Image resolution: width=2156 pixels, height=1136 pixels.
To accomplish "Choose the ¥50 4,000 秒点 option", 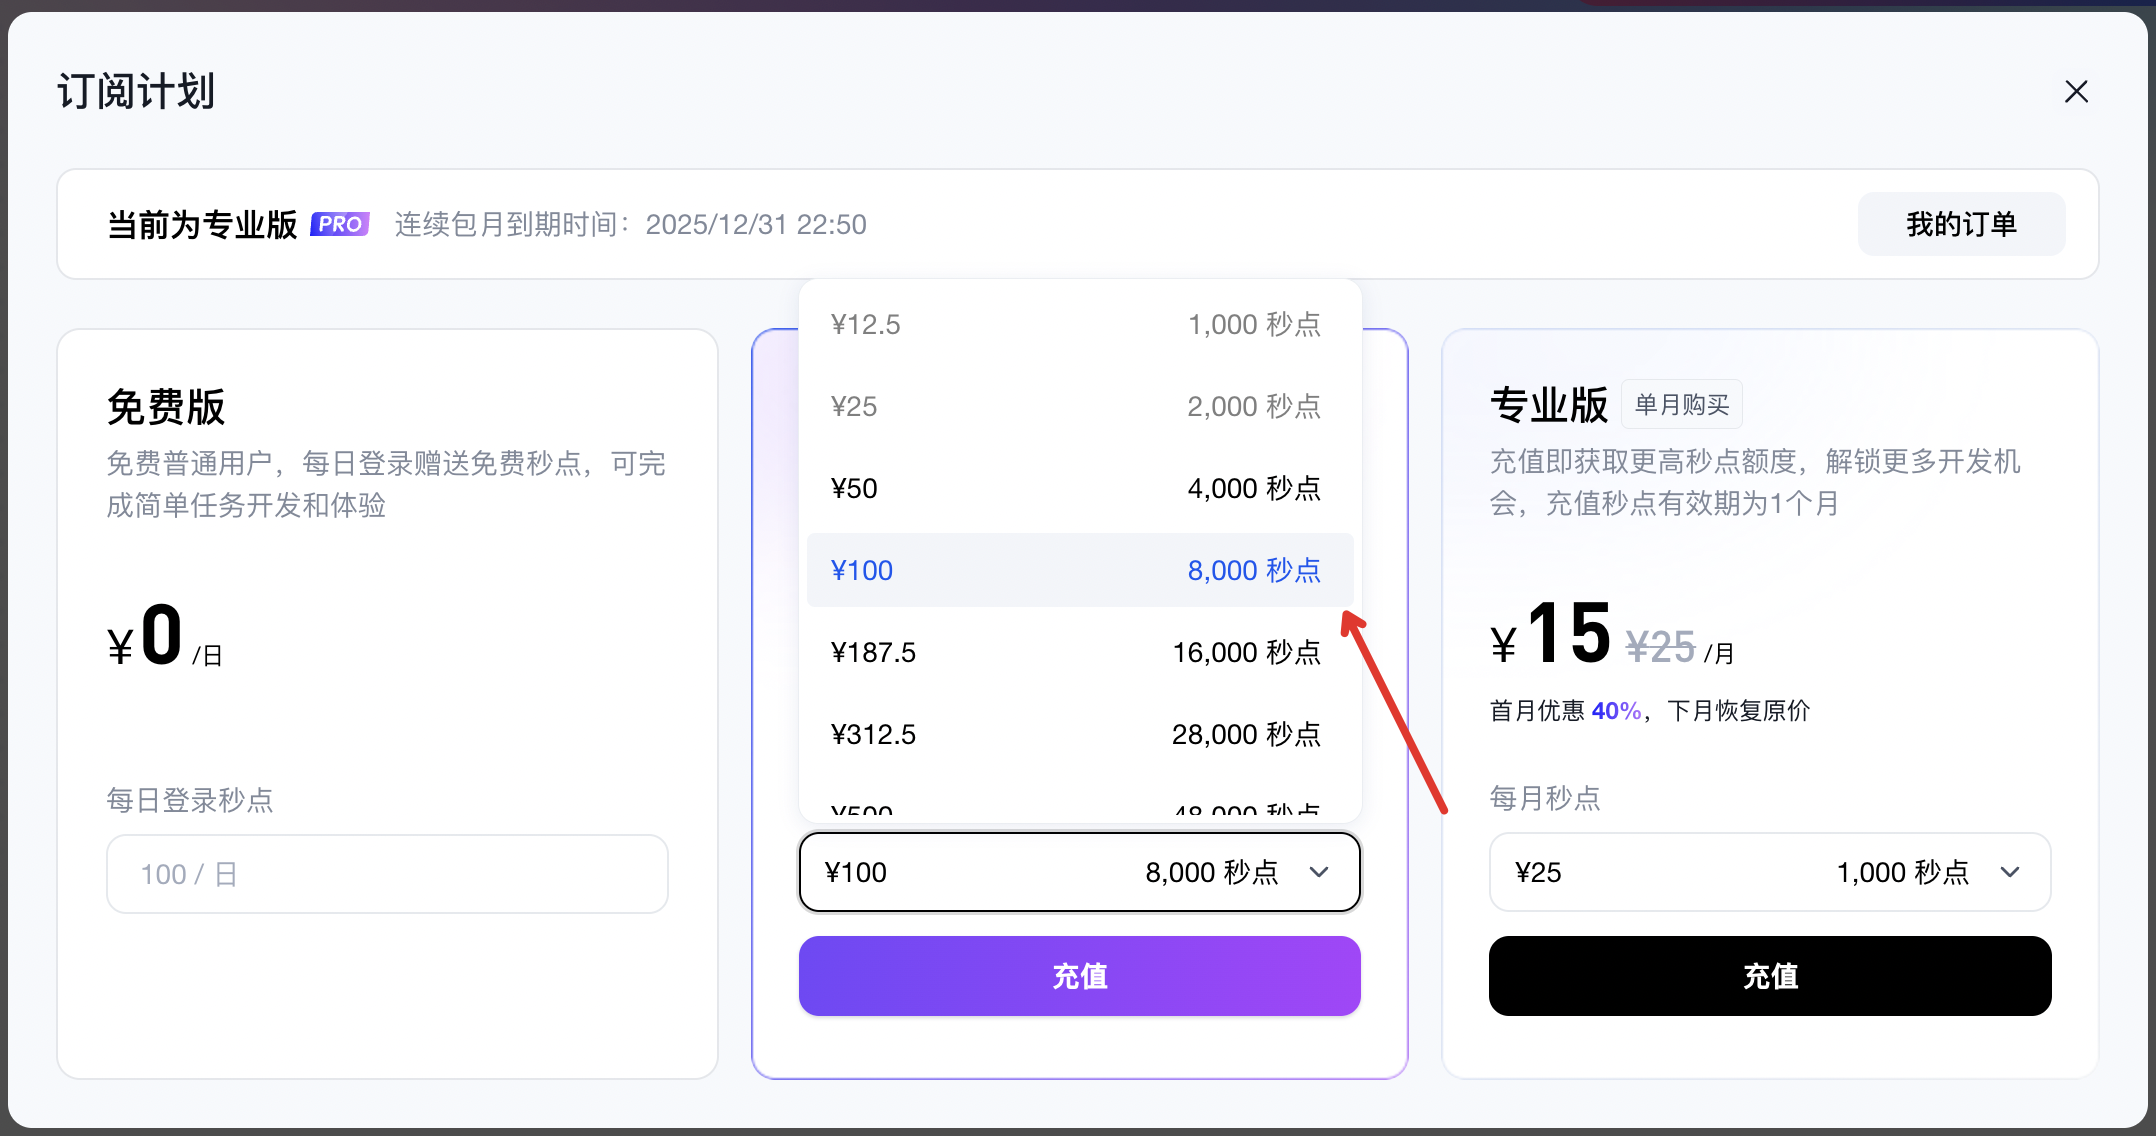I will [x=1078, y=489].
